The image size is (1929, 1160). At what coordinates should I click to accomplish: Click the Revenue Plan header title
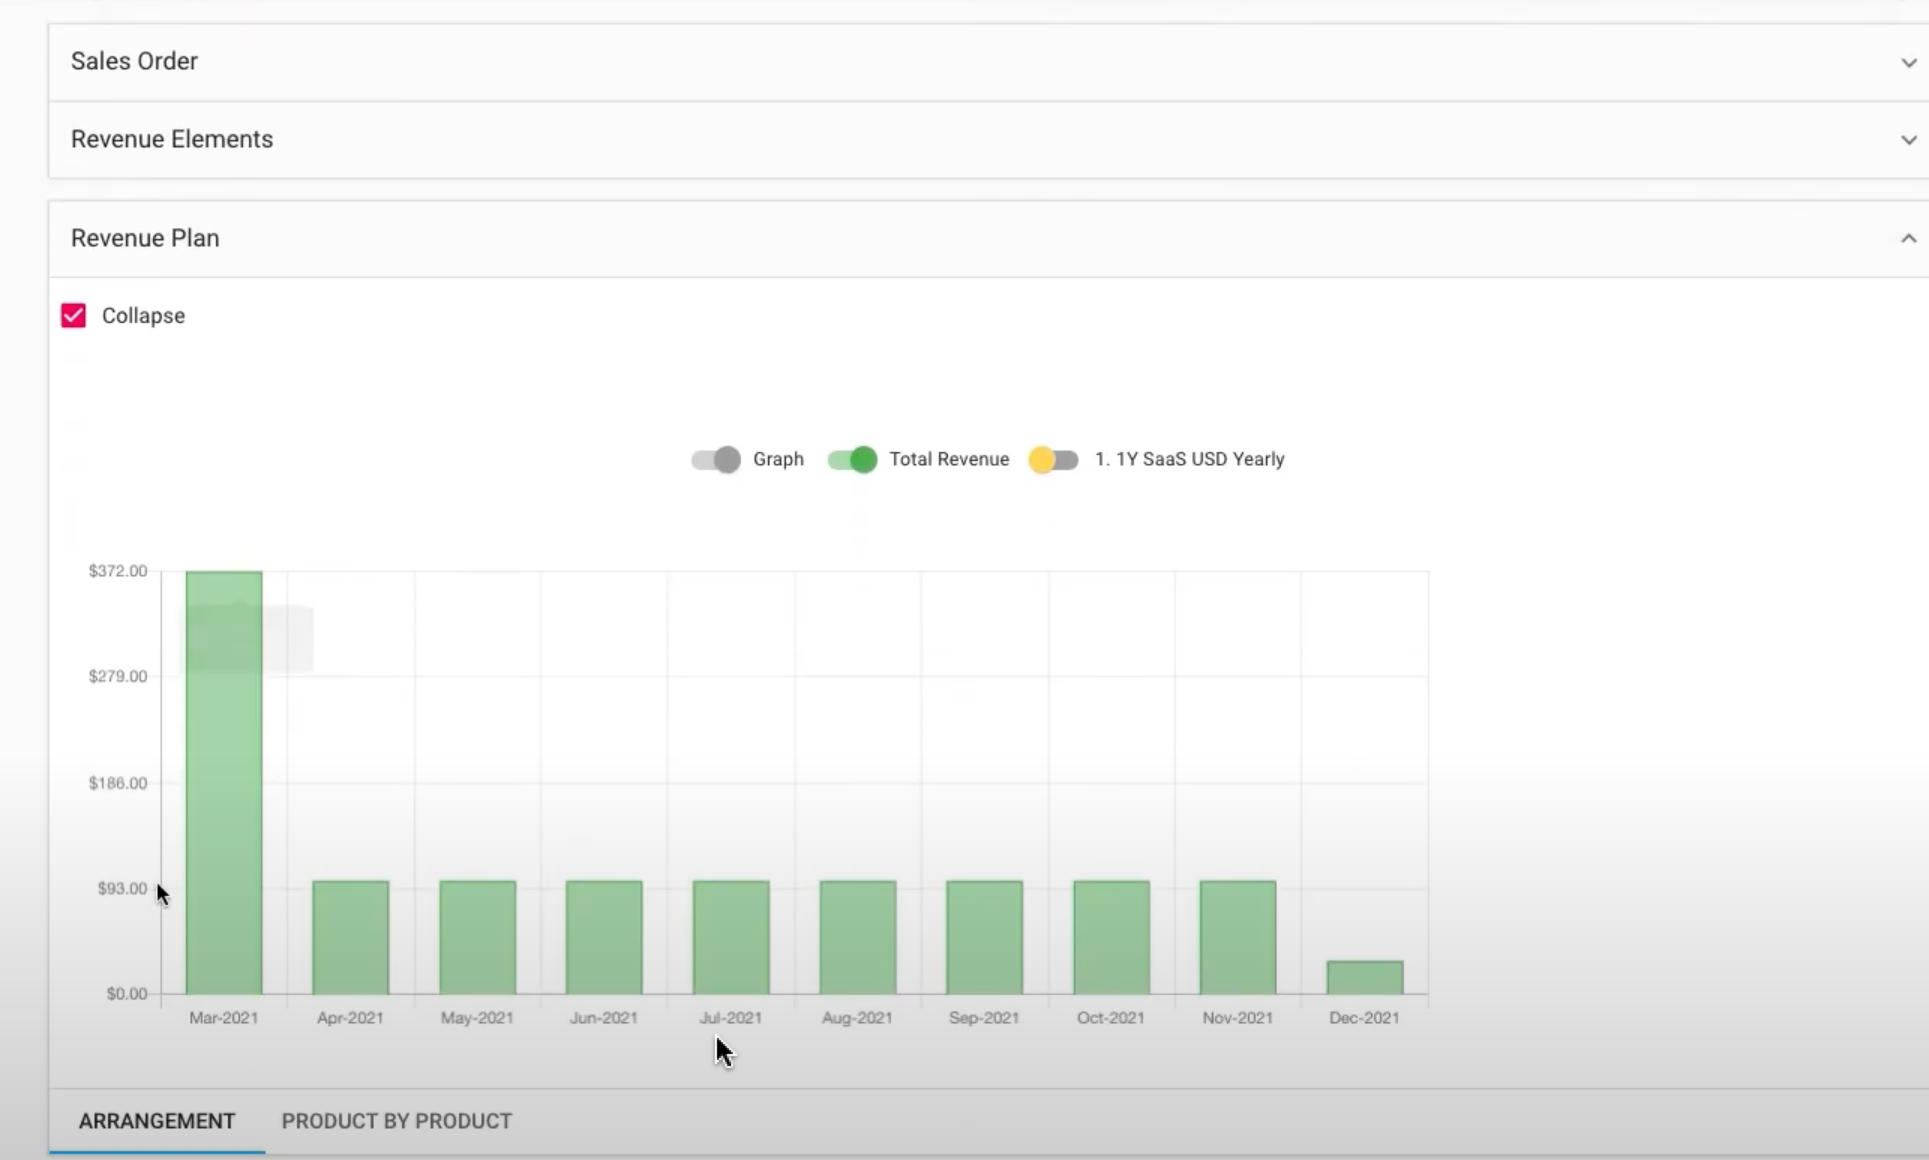[x=145, y=238]
